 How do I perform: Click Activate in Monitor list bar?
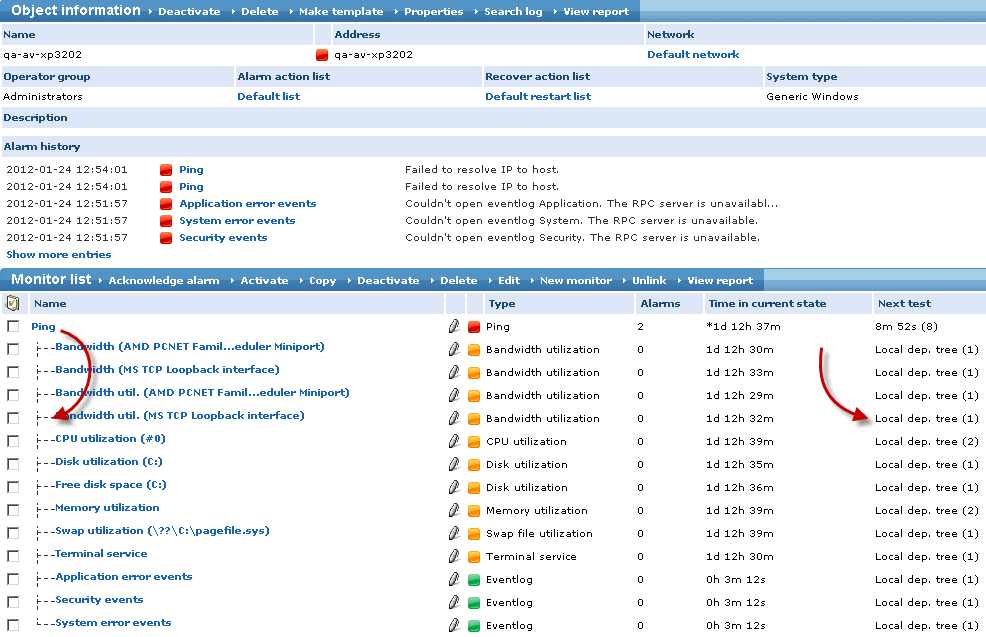pyautogui.click(x=264, y=280)
